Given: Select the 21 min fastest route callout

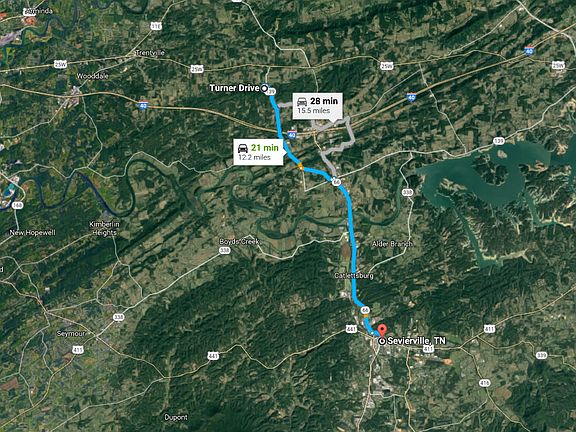Looking at the screenshot, I should 259,152.
